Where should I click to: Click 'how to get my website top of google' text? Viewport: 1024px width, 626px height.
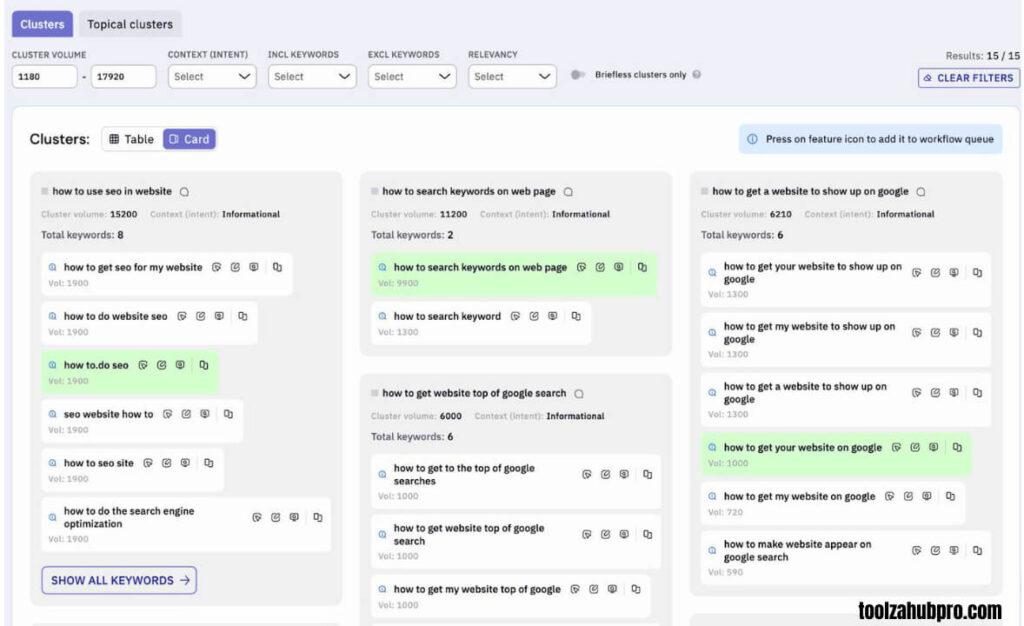pos(477,589)
